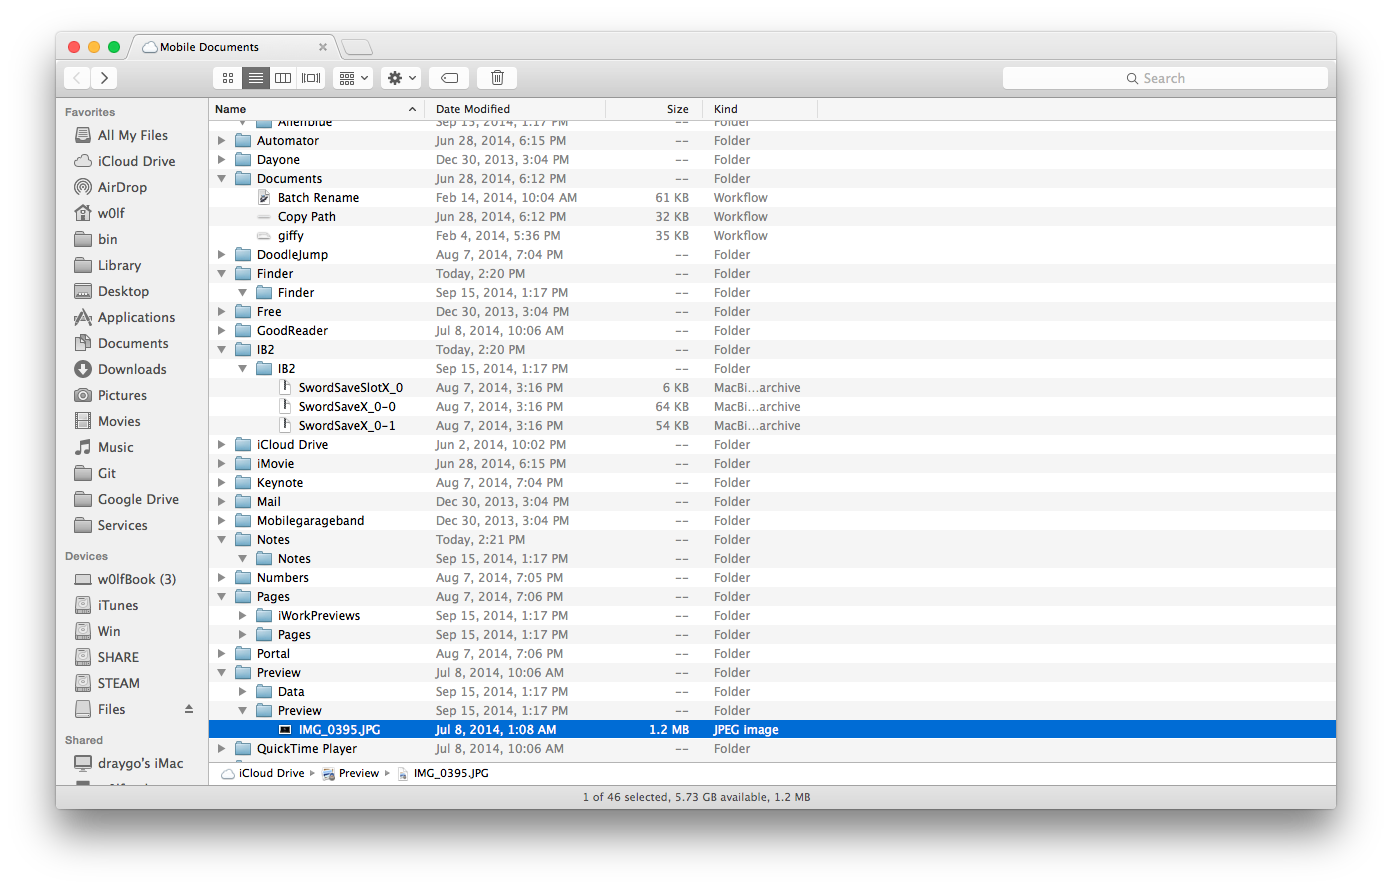1392x889 pixels.
Task: Click the Delete trash toolbar button
Action: [497, 78]
